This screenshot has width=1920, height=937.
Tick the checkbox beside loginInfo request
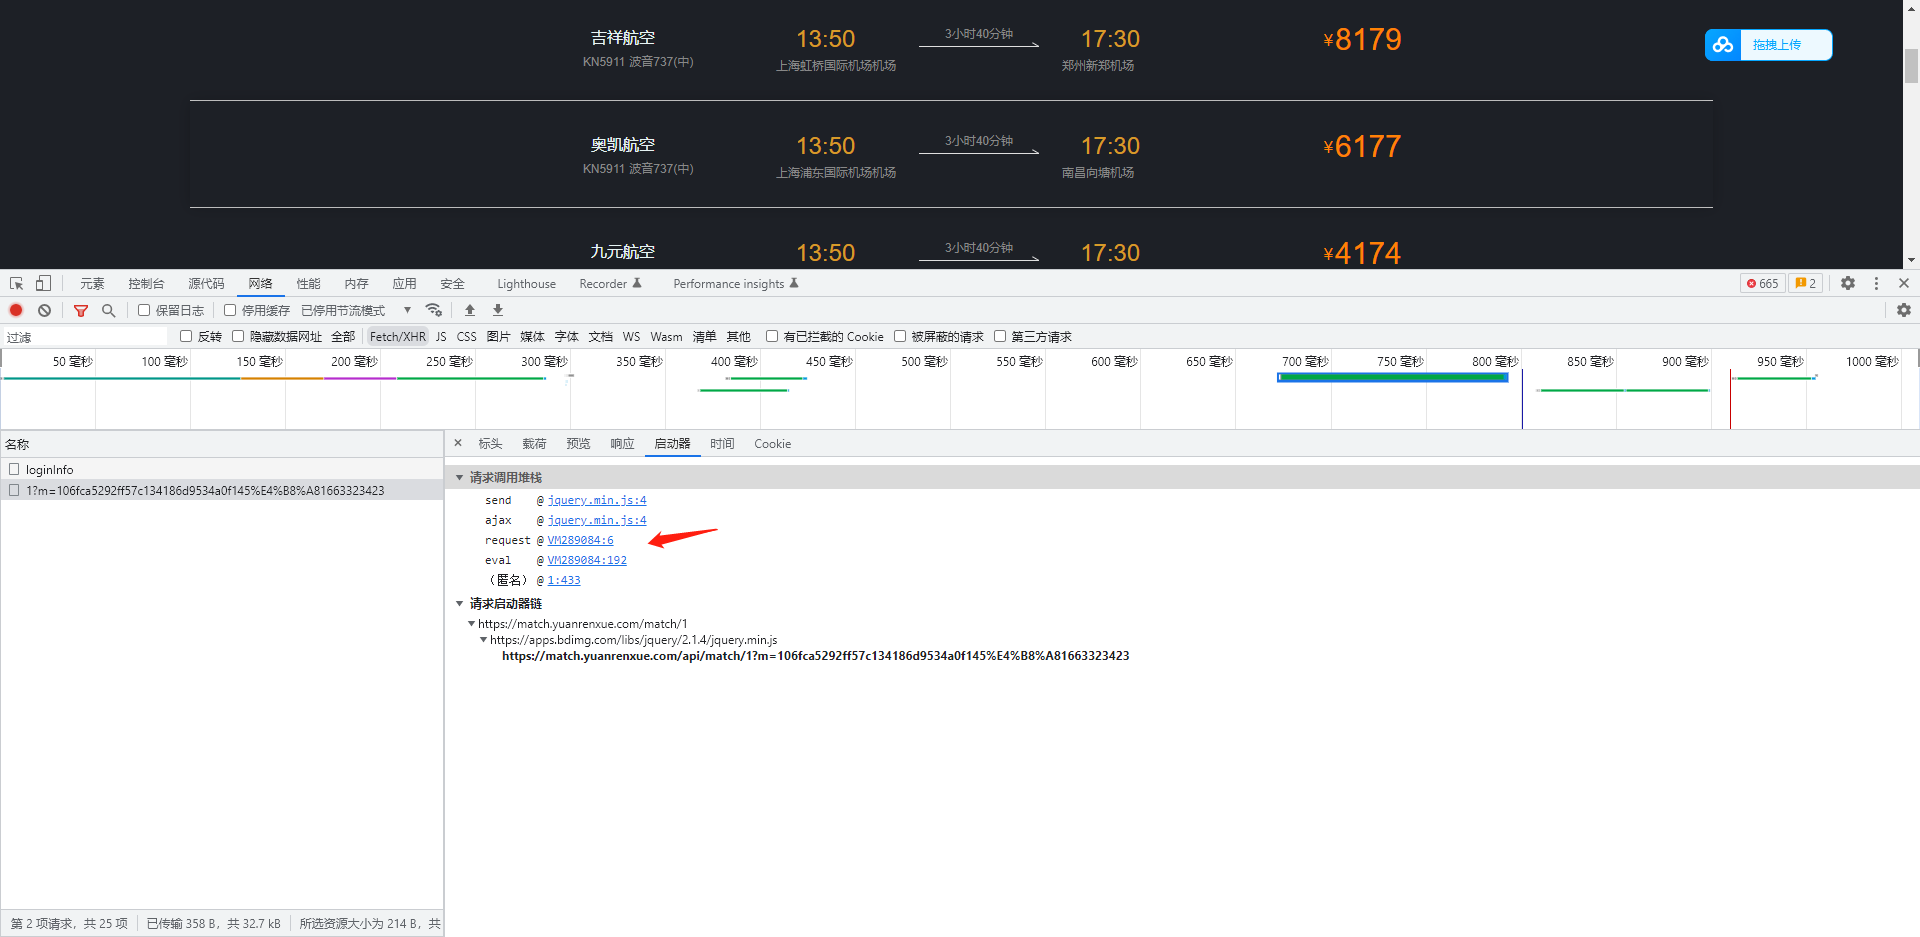point(14,469)
